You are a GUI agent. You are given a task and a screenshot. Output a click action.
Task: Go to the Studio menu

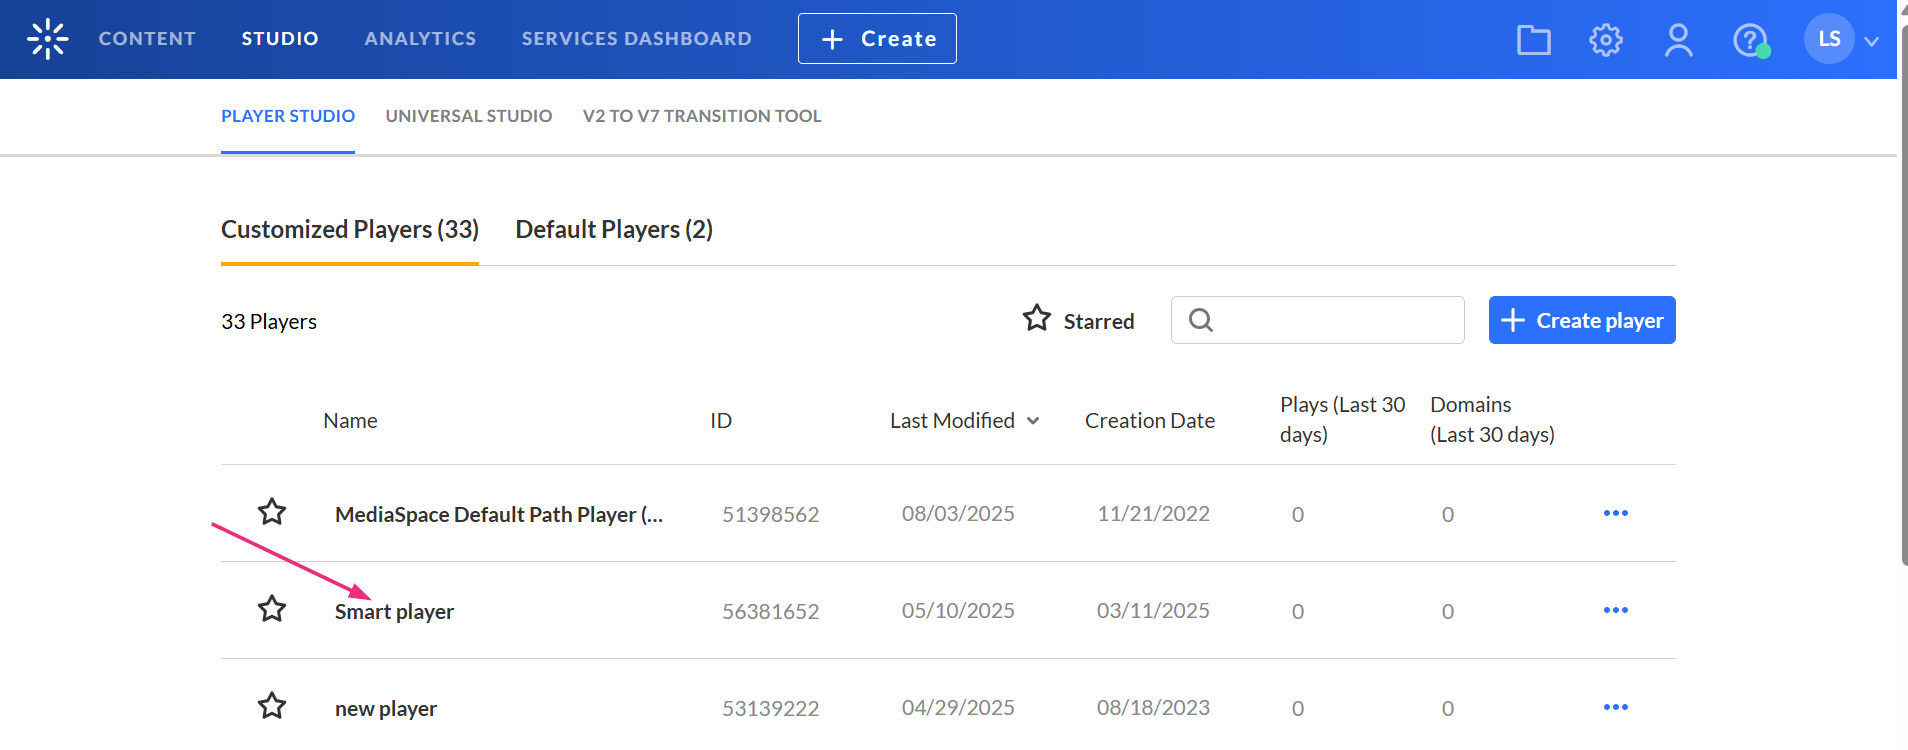pos(280,39)
